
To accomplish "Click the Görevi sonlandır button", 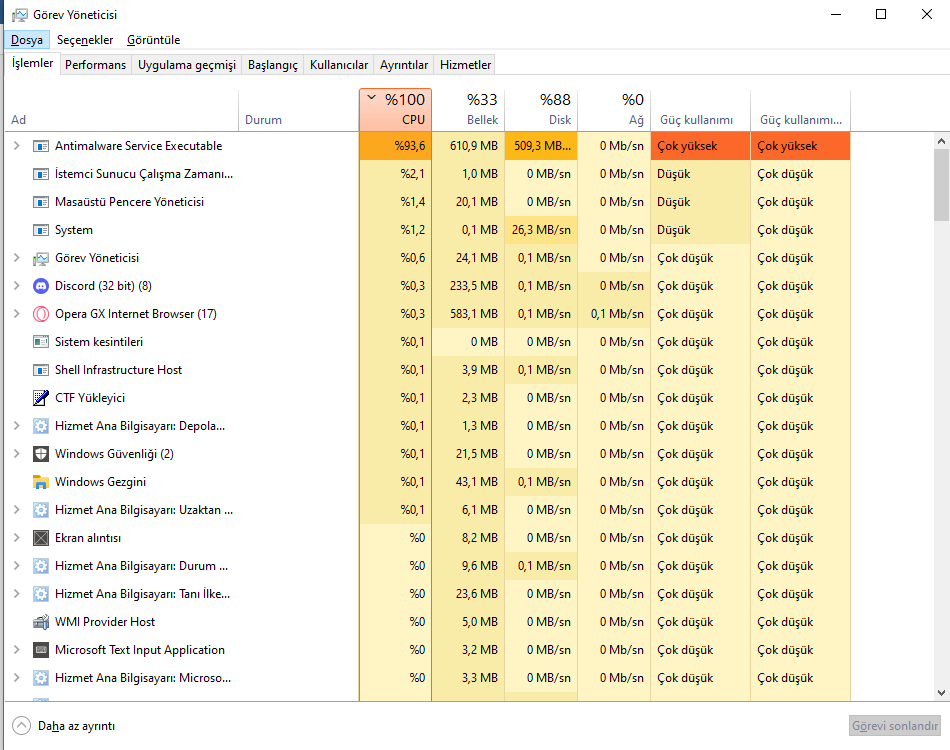I will pos(895,726).
